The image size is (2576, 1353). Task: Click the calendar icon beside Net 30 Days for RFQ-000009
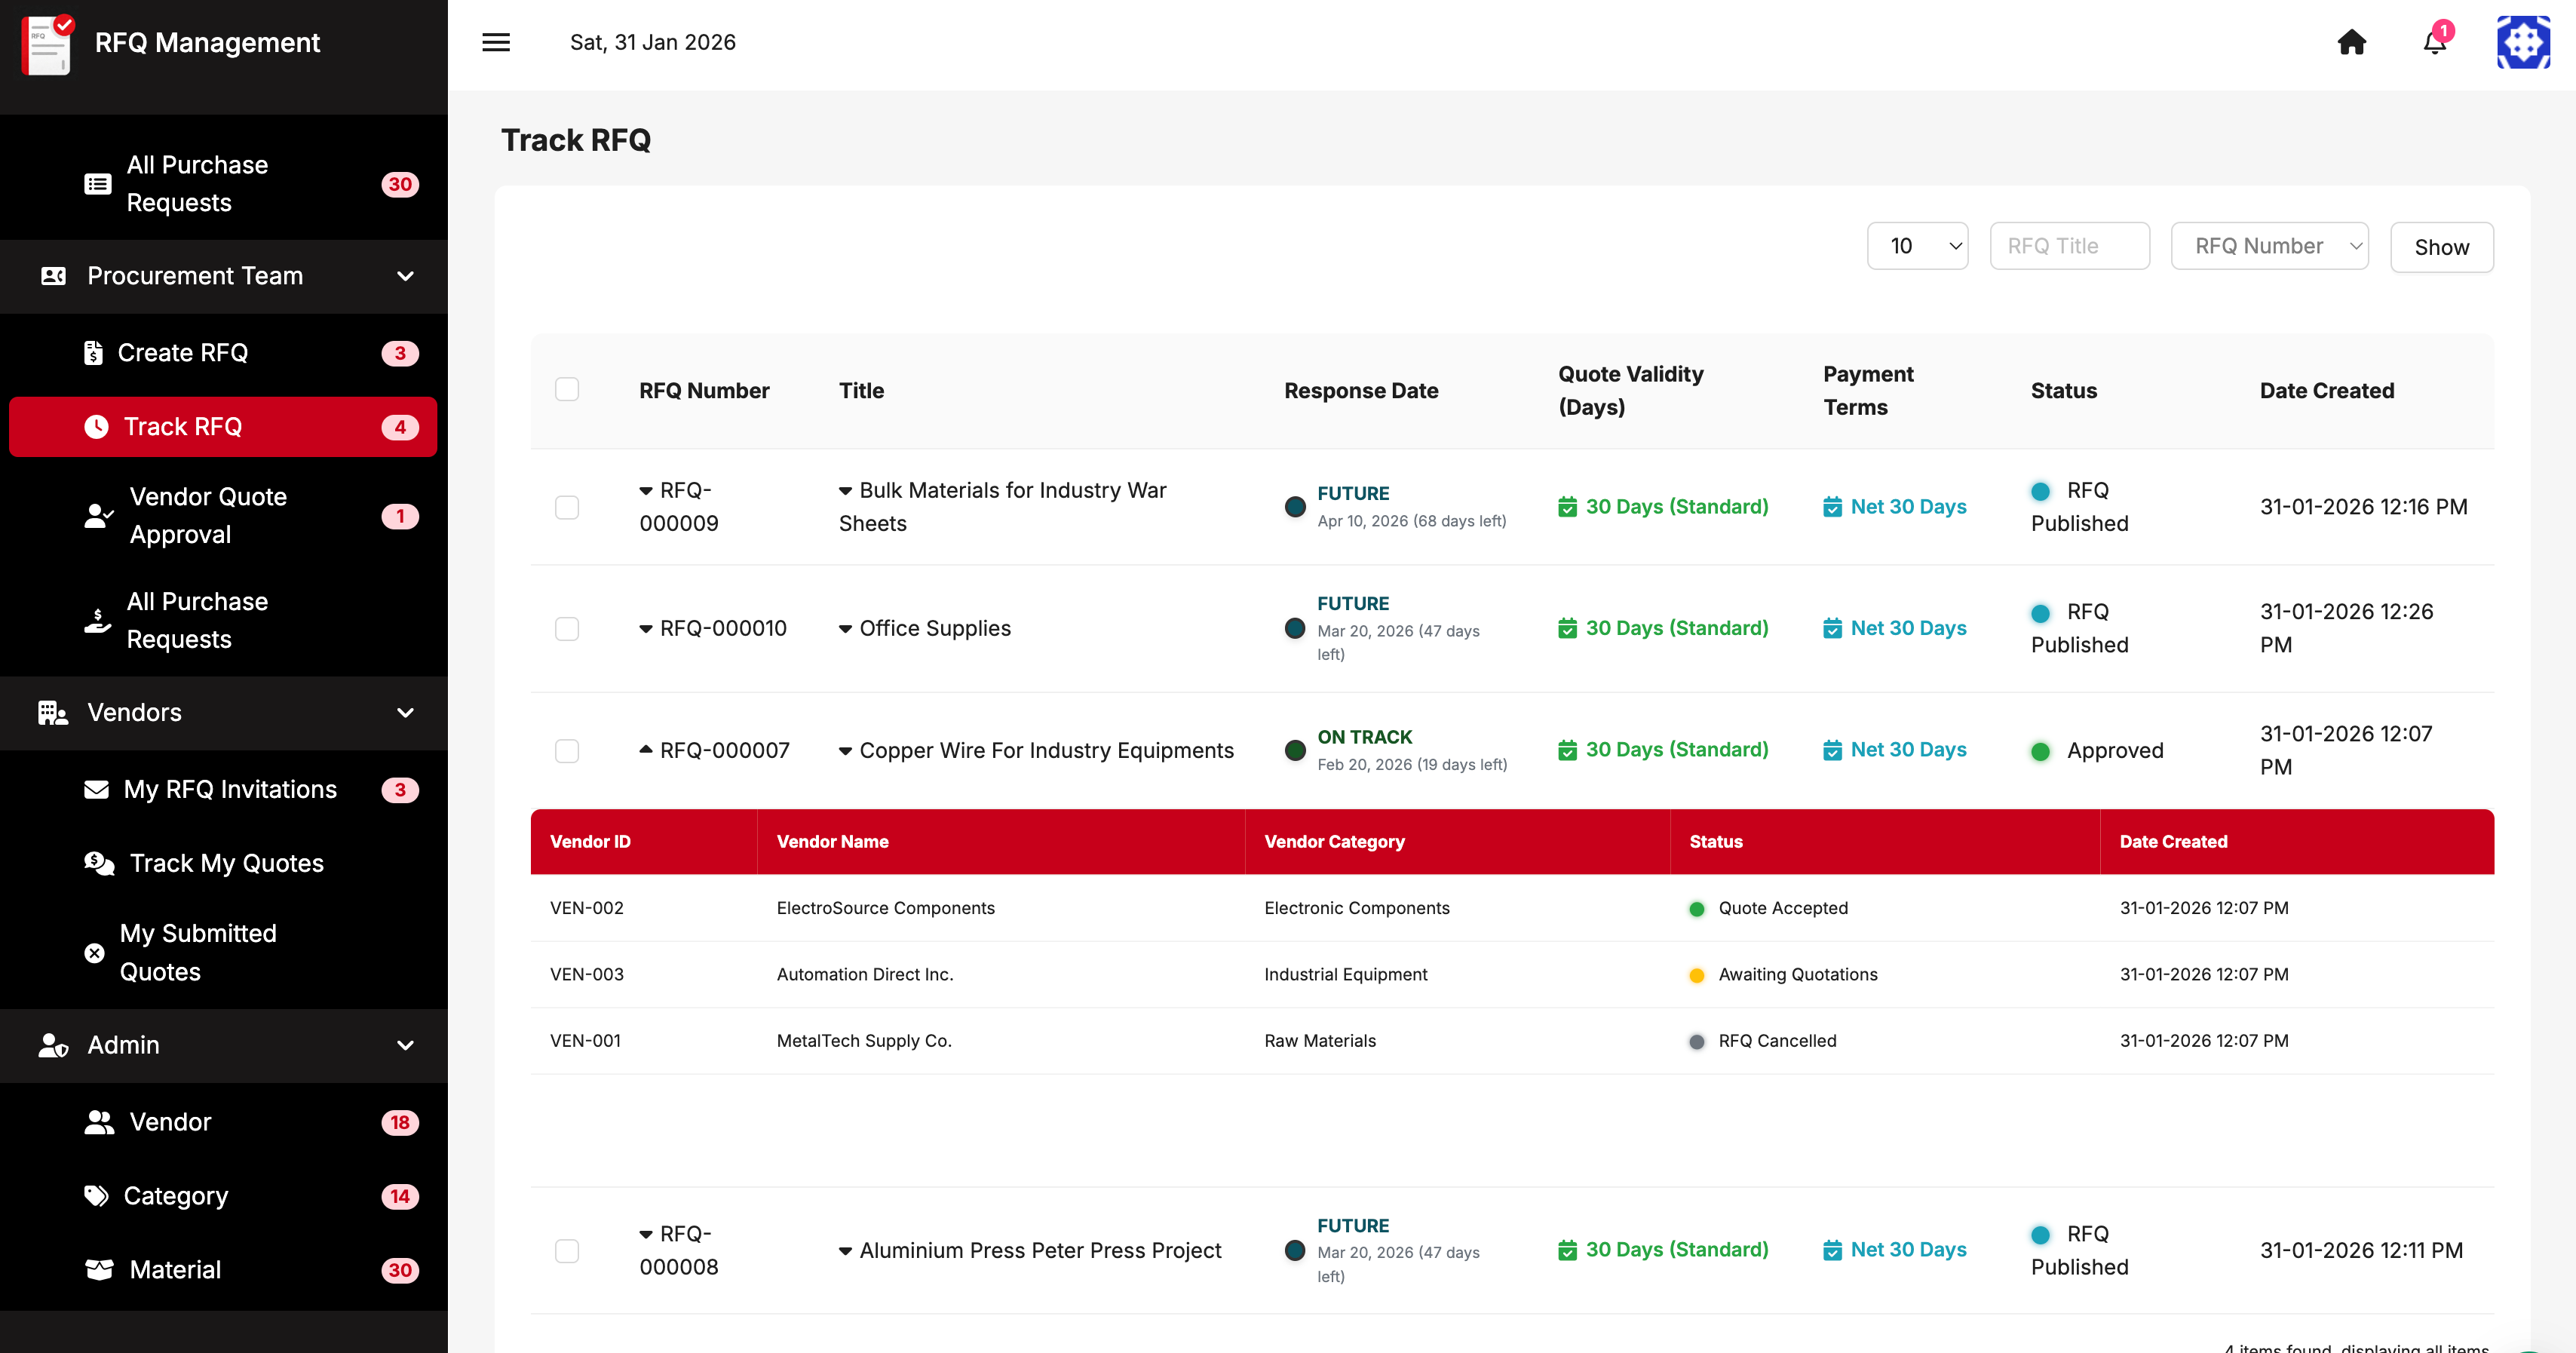(x=1832, y=507)
